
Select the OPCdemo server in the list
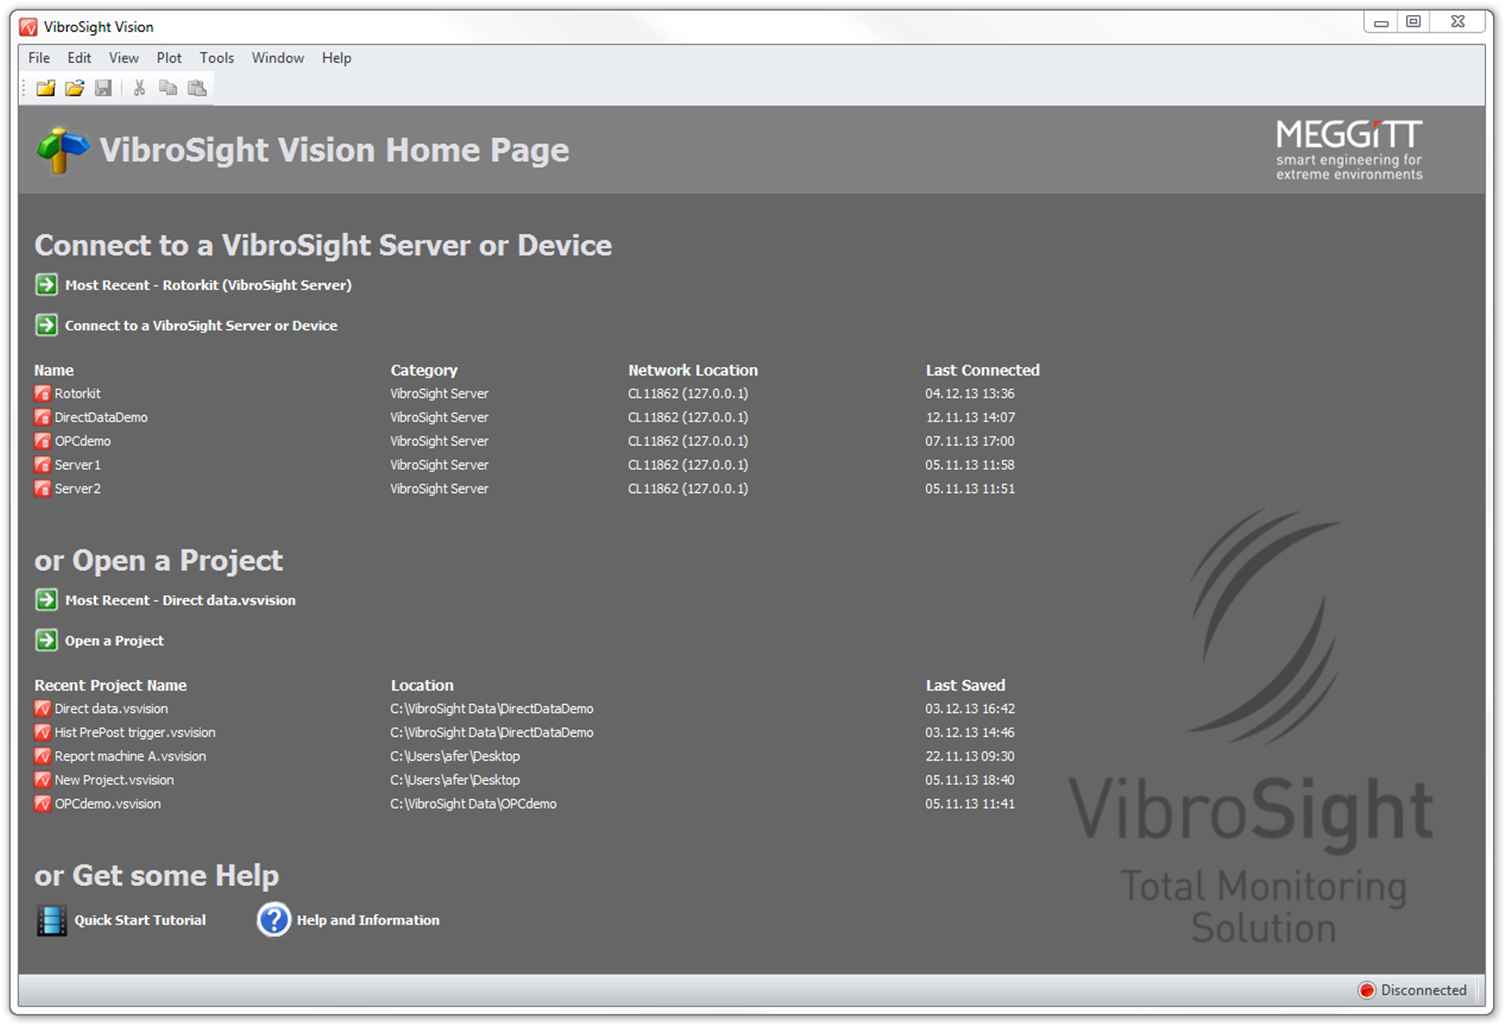click(x=82, y=441)
